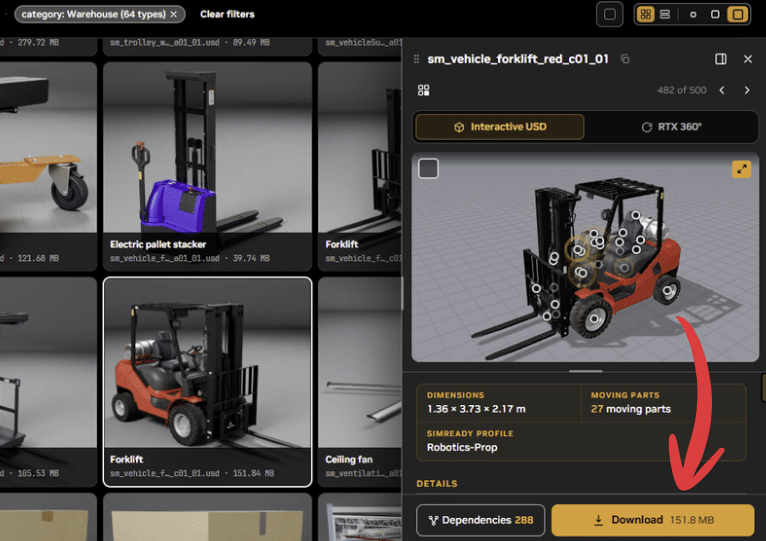Open the selected red Forklift card
Screen dimensions: 766x541
(x=207, y=382)
